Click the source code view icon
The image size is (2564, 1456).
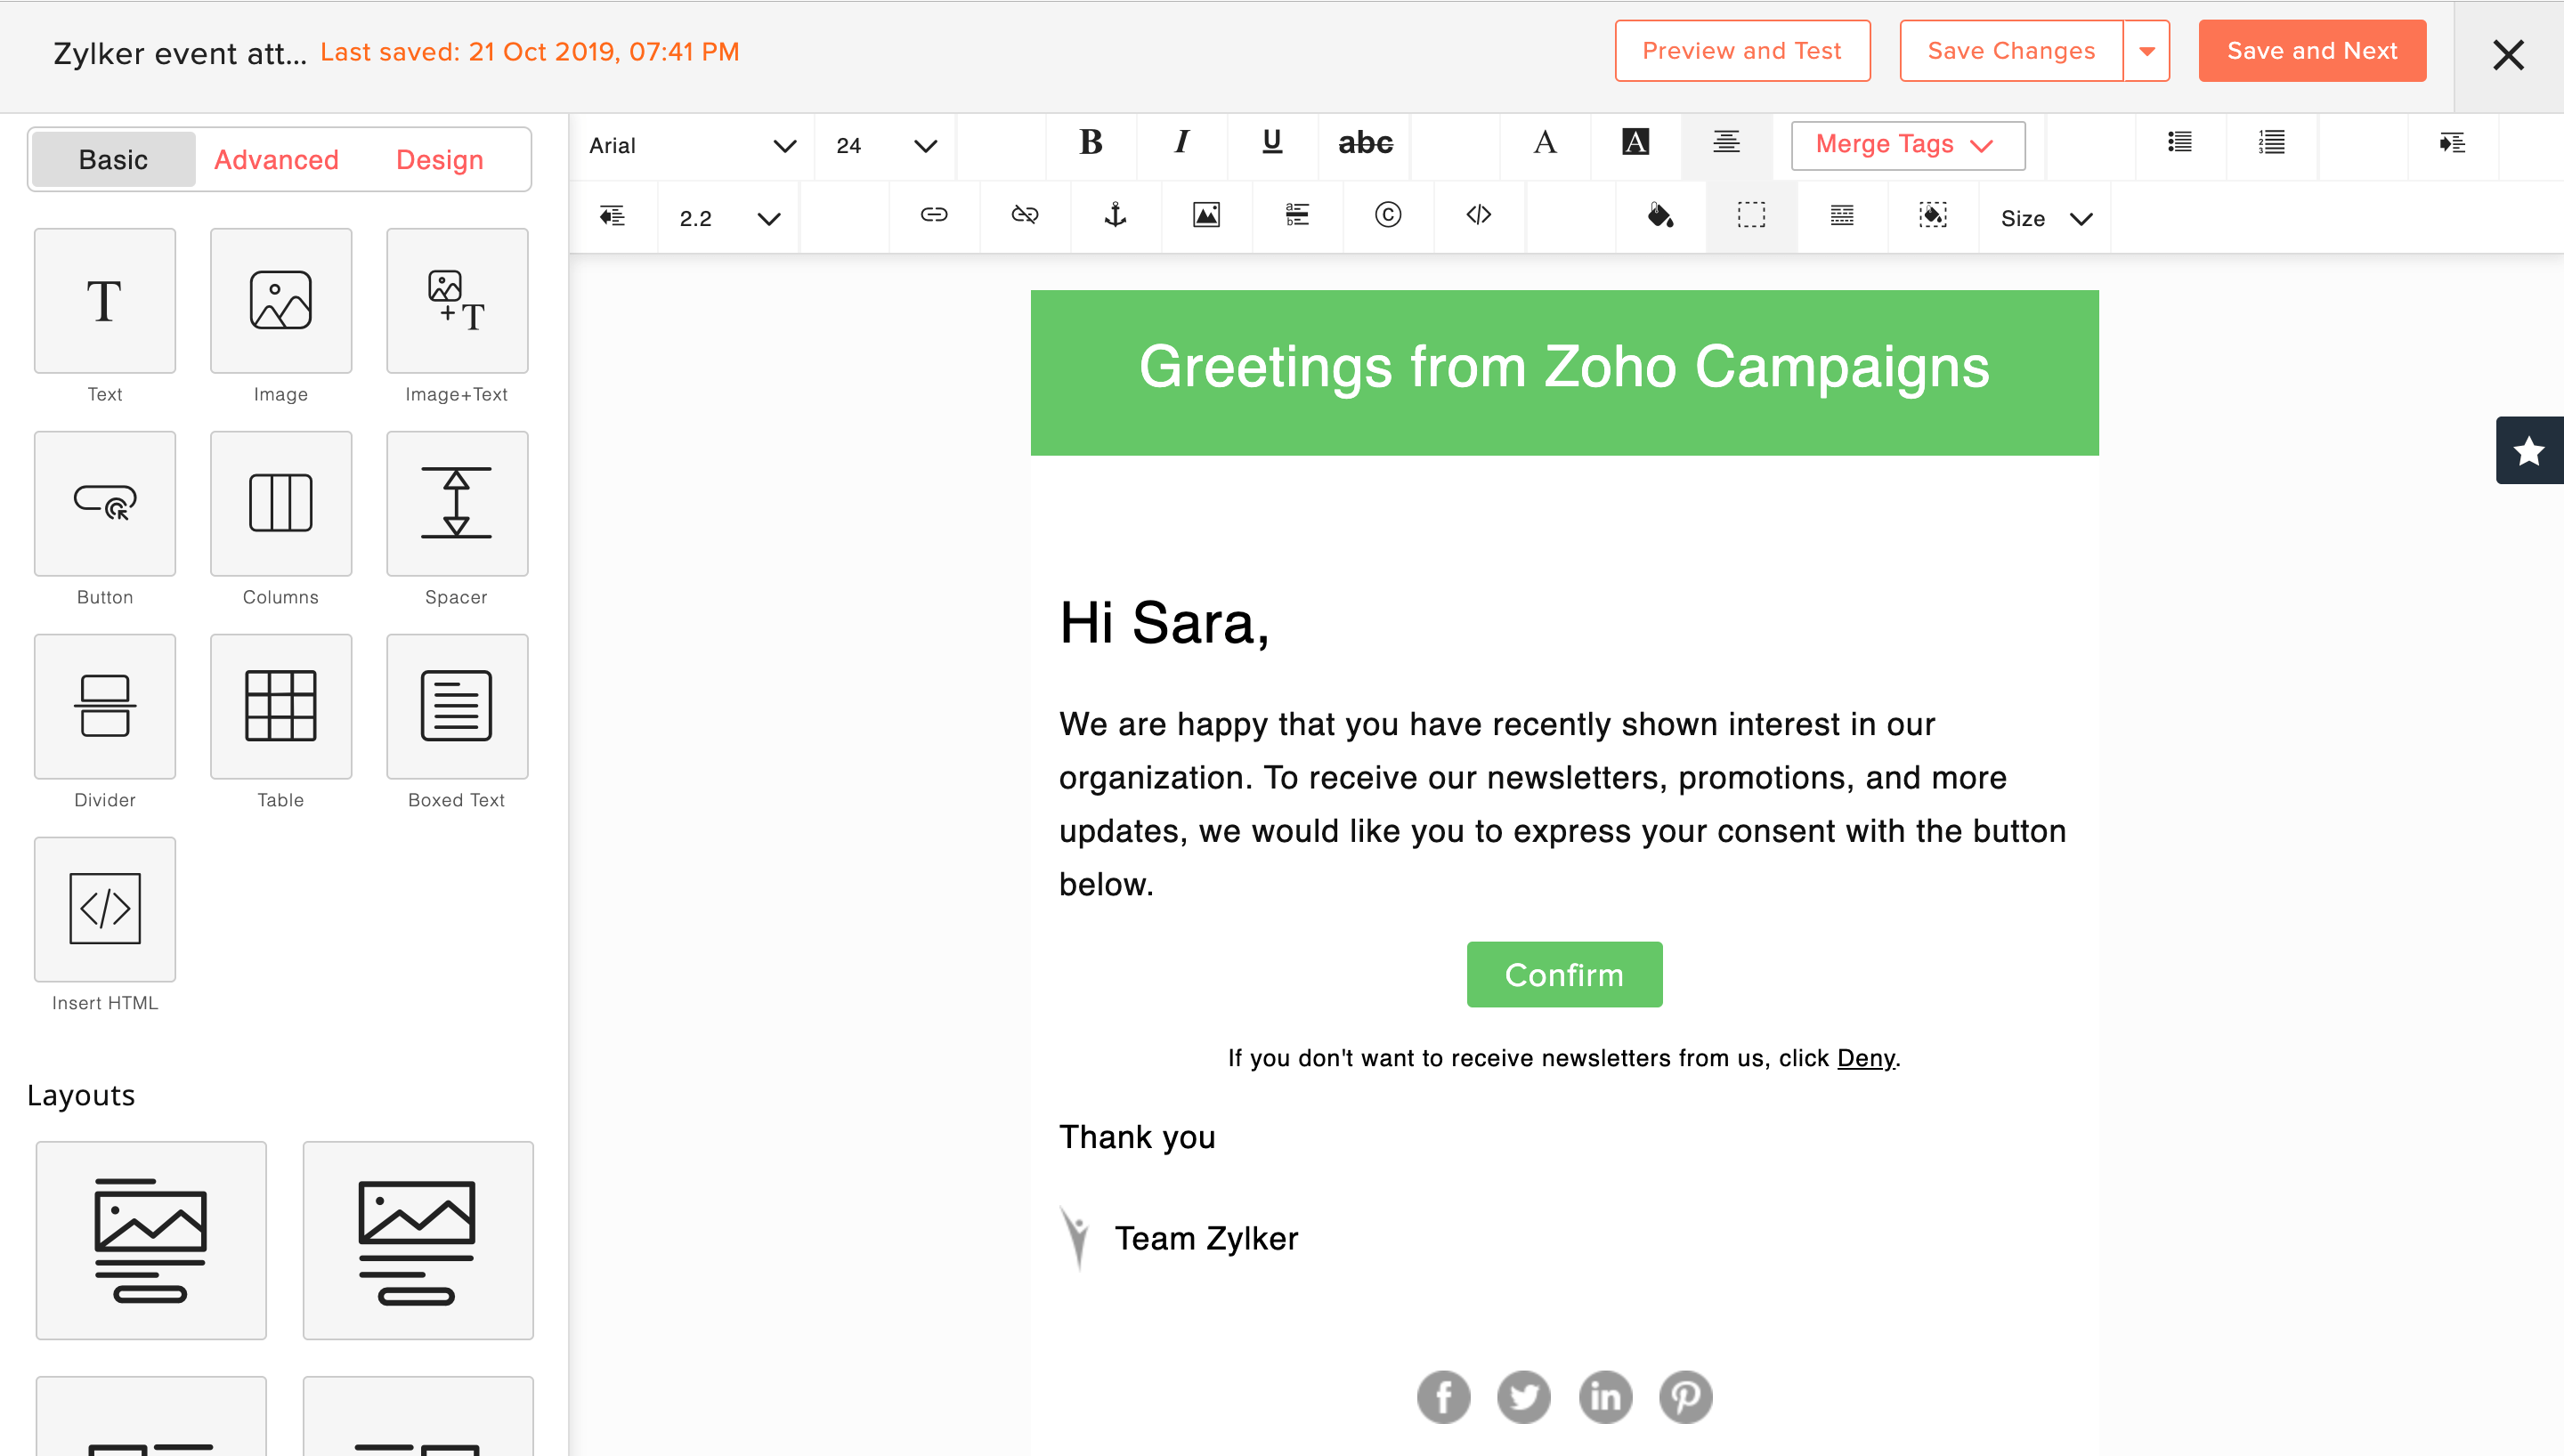click(1478, 215)
